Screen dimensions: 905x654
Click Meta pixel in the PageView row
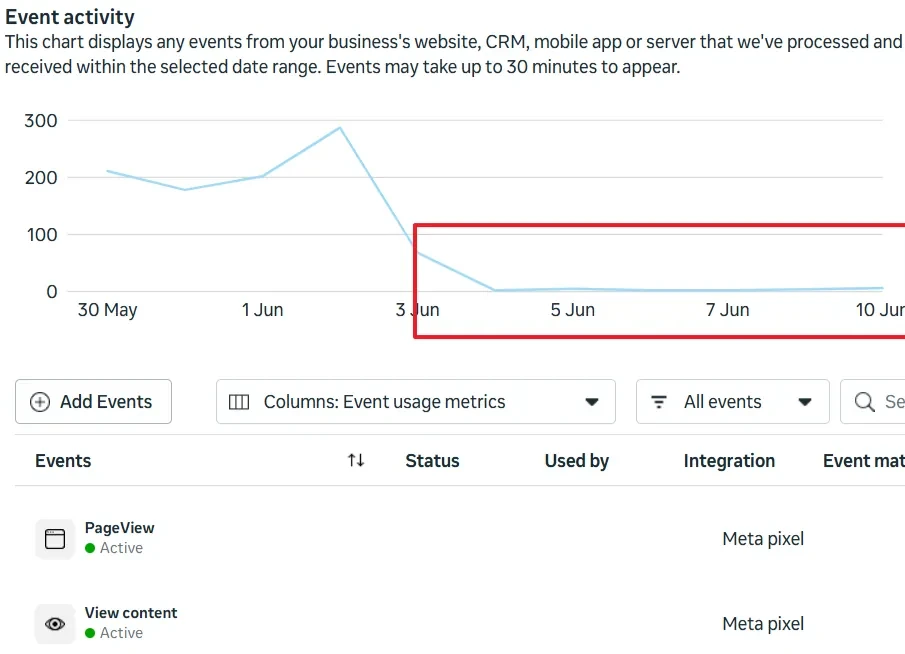763,539
